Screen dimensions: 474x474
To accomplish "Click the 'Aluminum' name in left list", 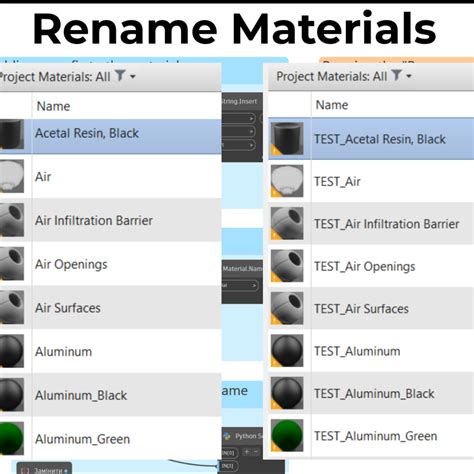I will pyautogui.click(x=63, y=352).
